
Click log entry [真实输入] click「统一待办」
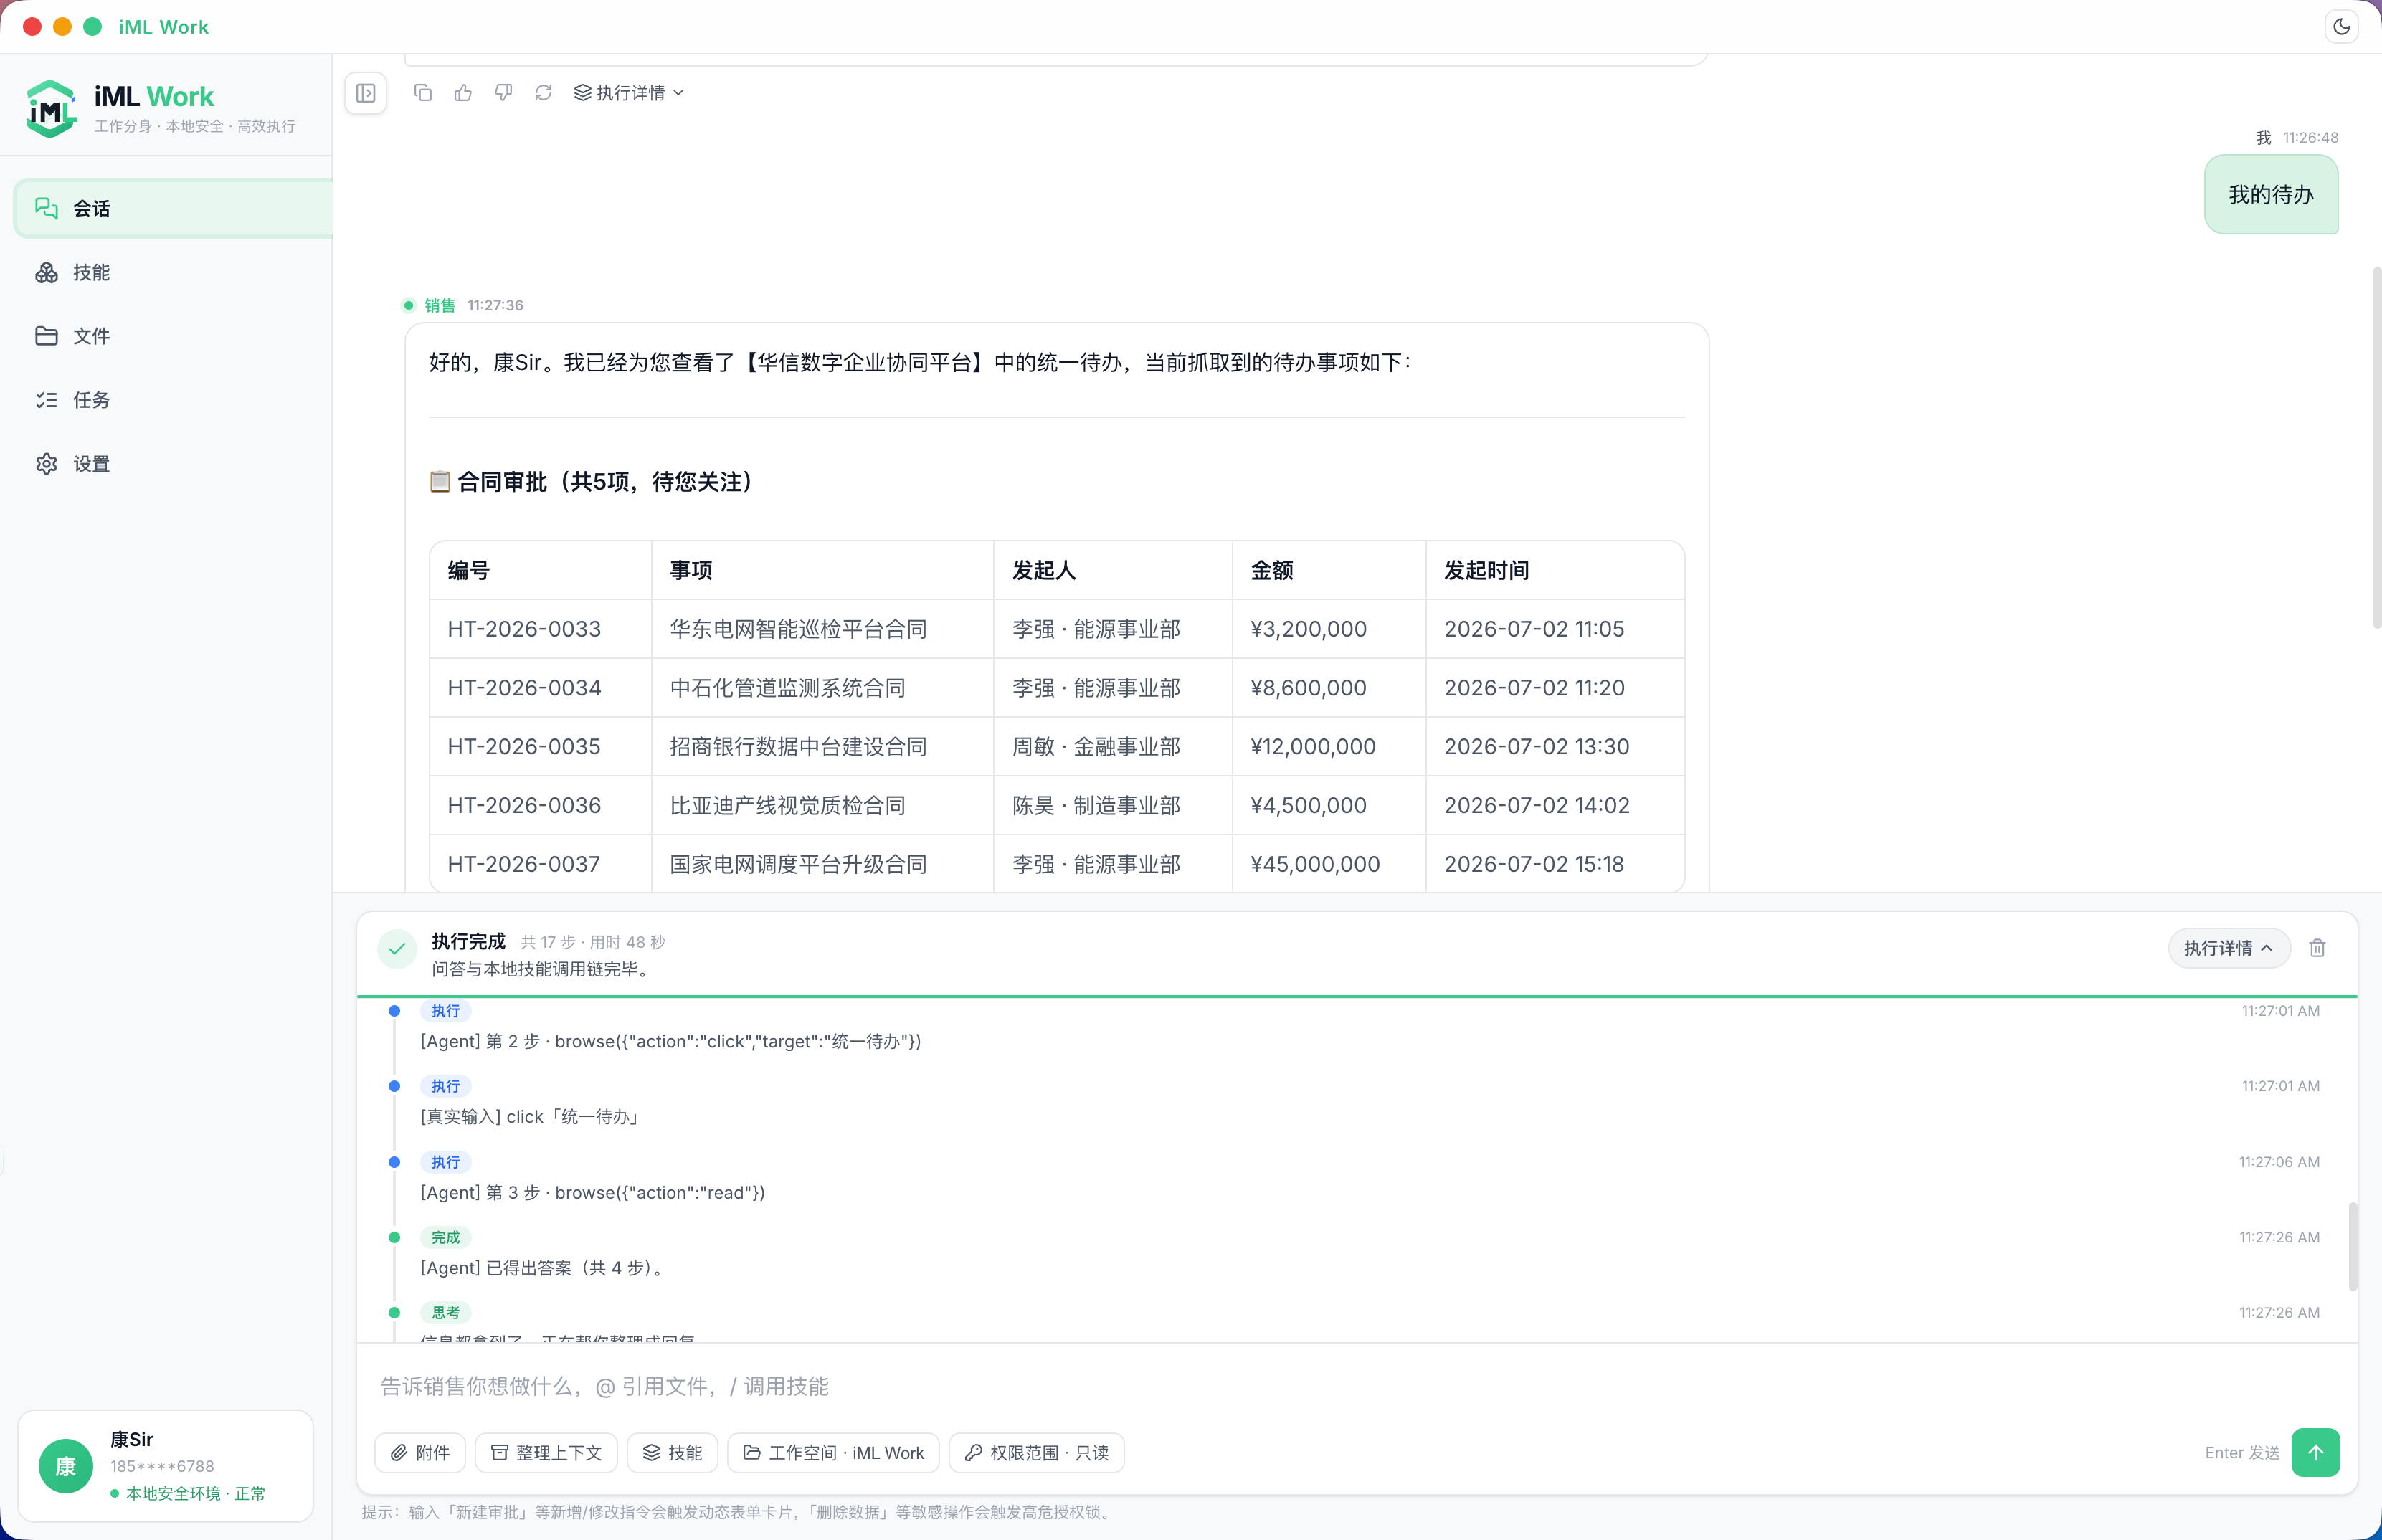[x=532, y=1116]
